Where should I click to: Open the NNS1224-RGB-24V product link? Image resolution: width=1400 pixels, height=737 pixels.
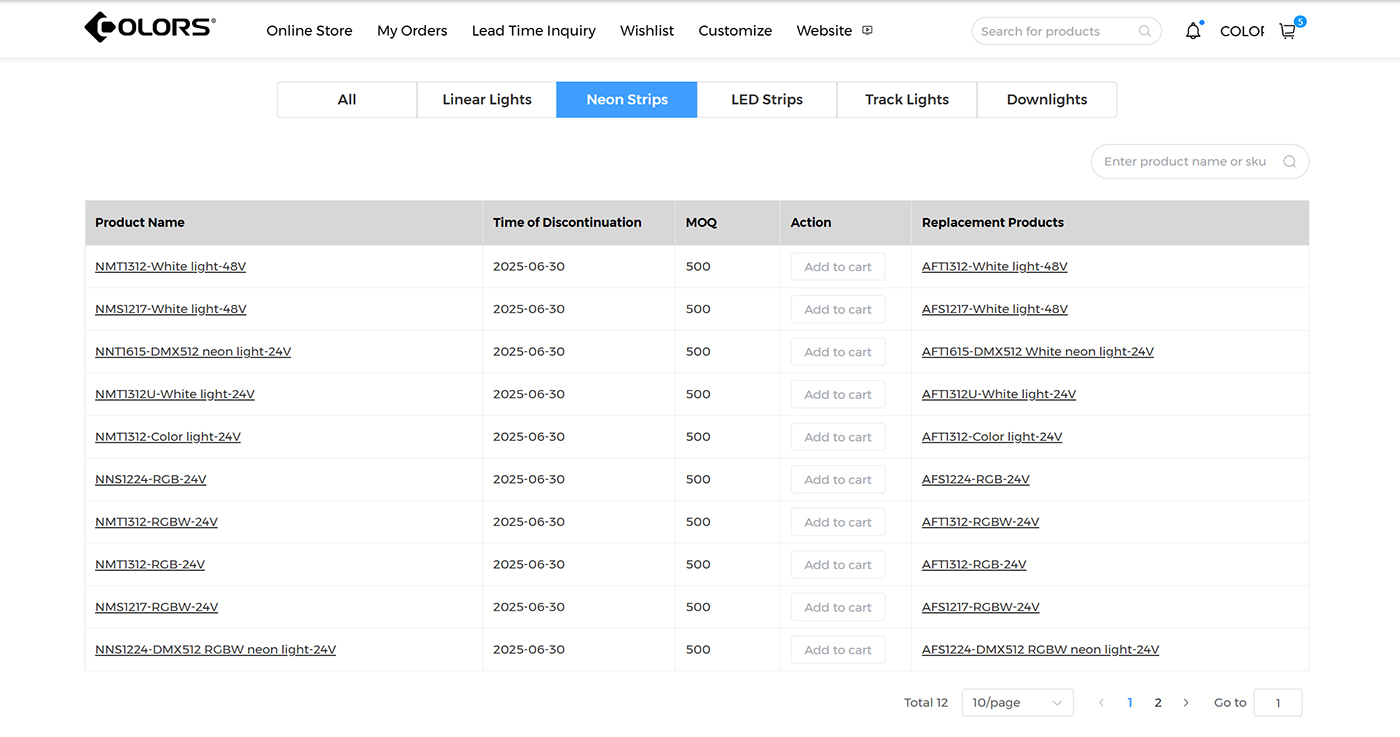(x=151, y=480)
